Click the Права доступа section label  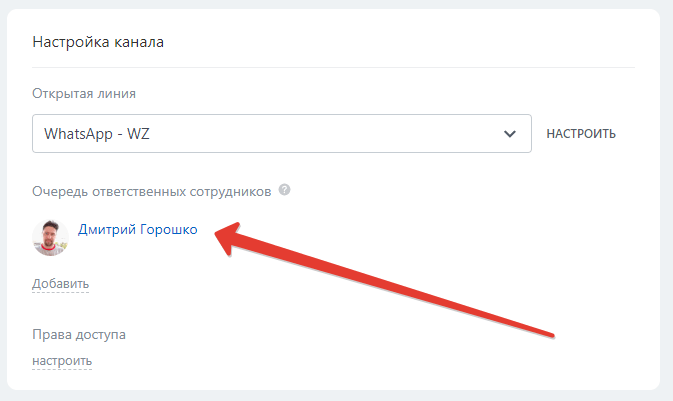click(79, 334)
